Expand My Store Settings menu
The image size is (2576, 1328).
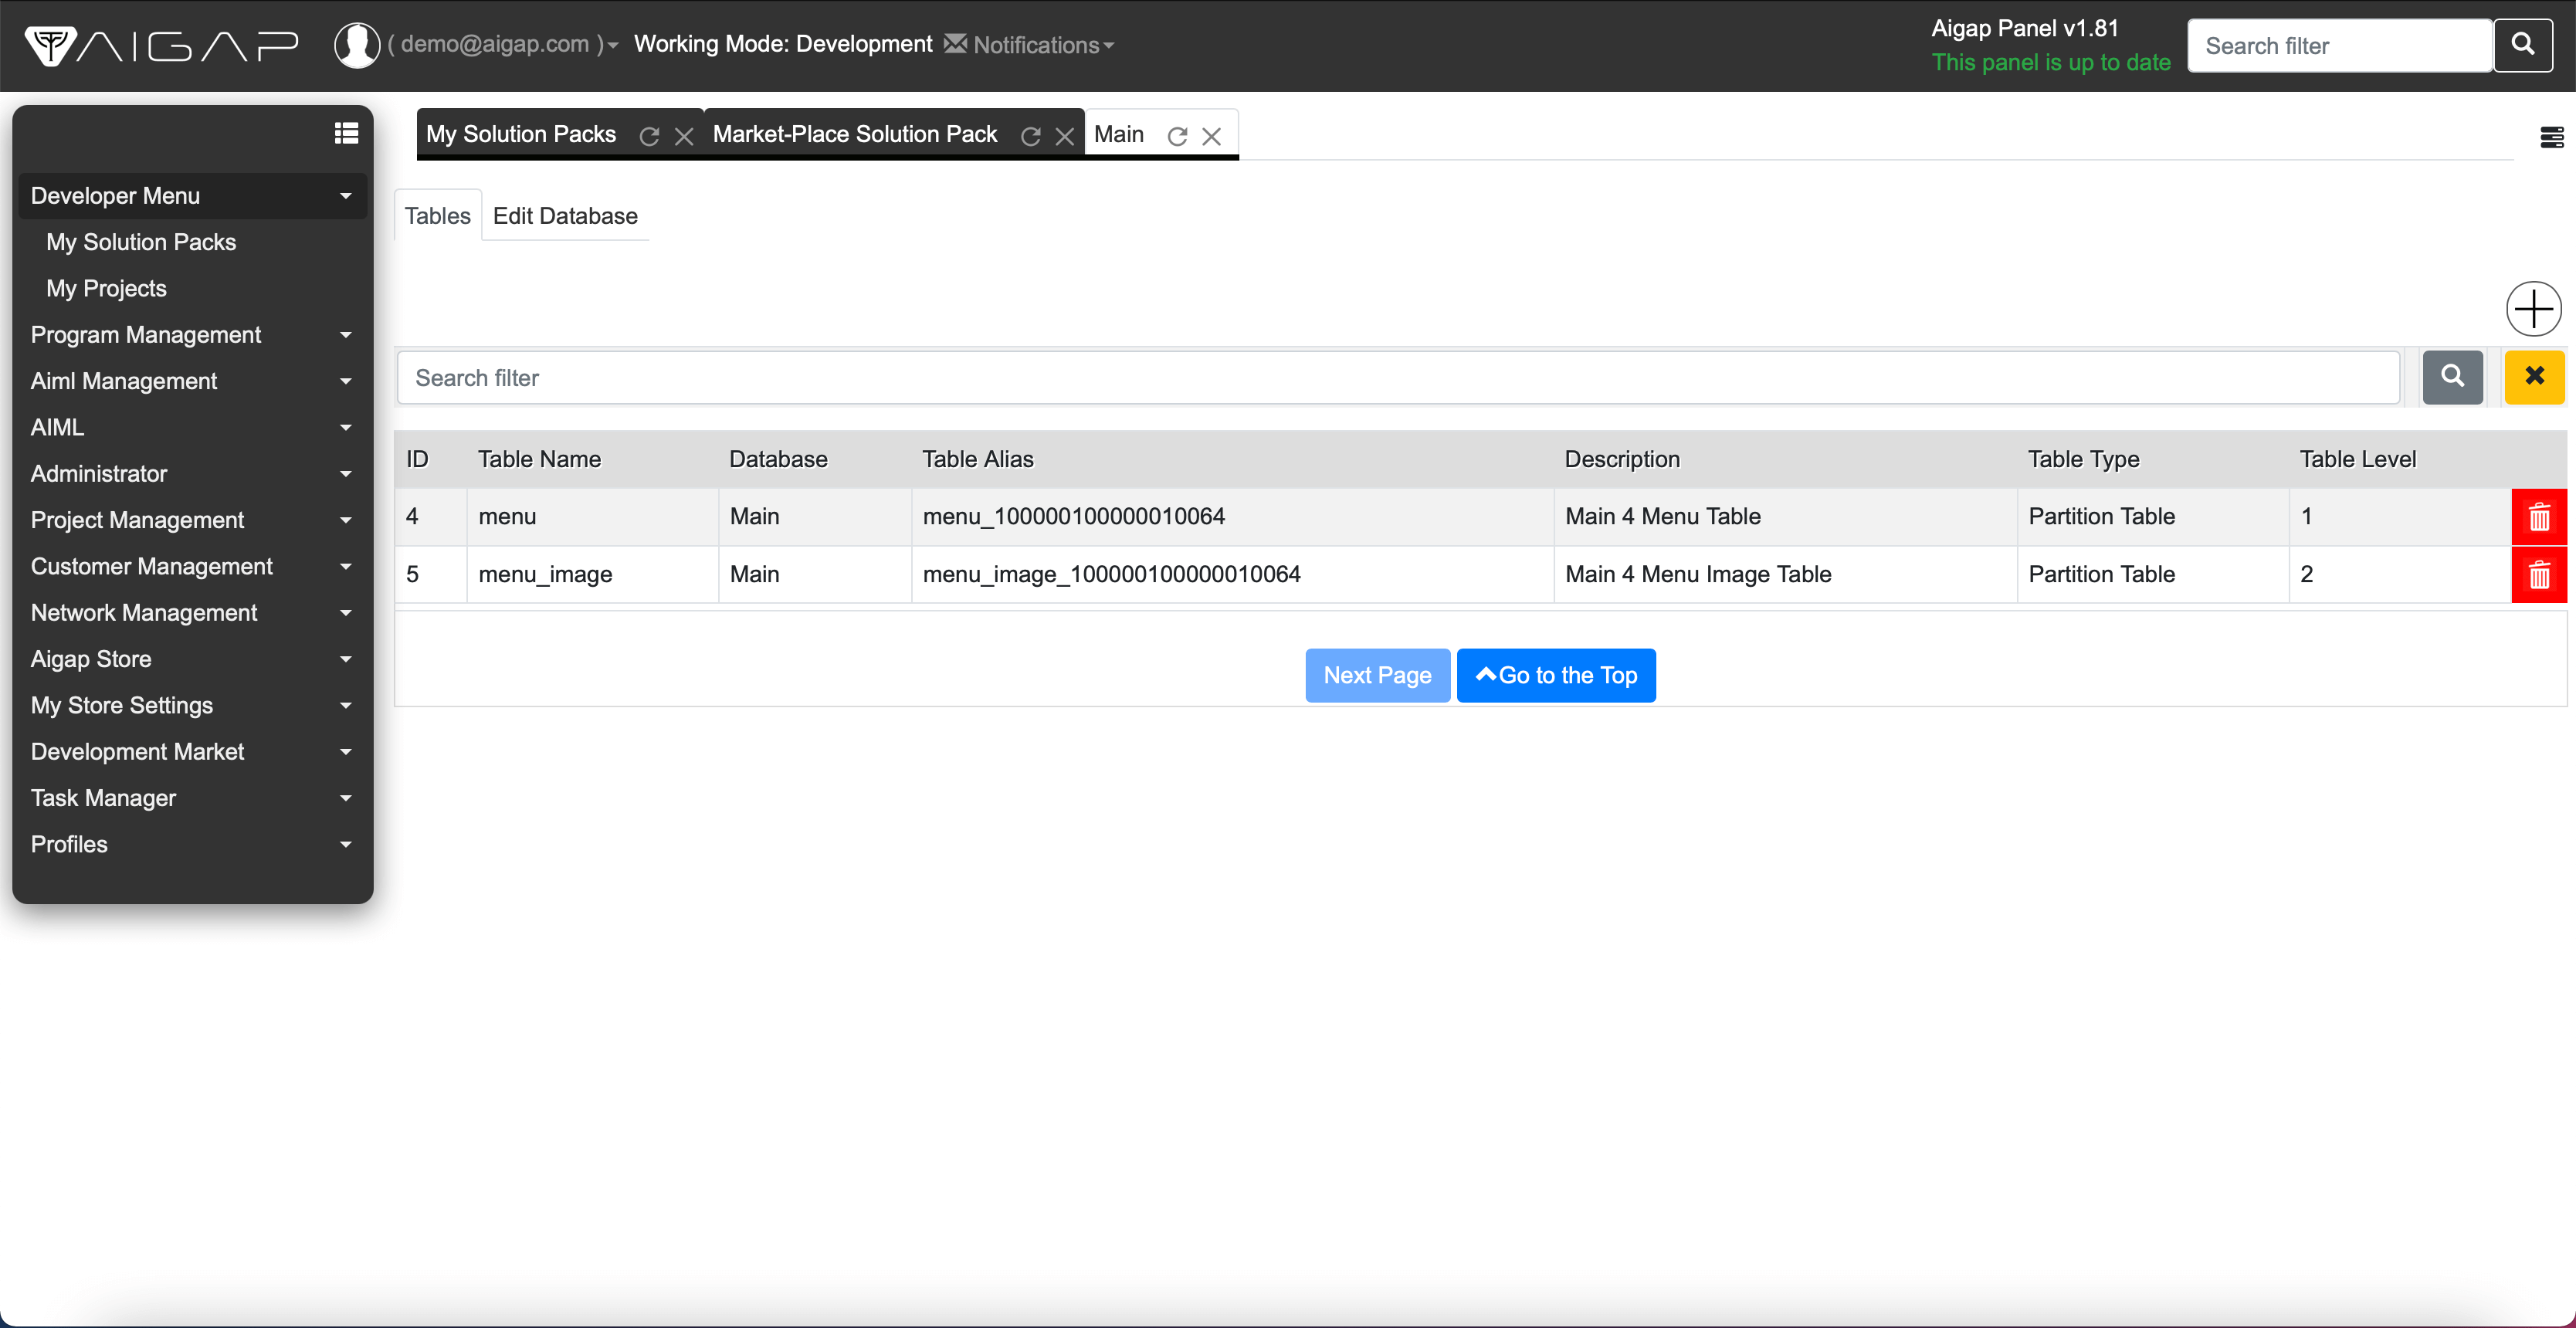coord(193,705)
